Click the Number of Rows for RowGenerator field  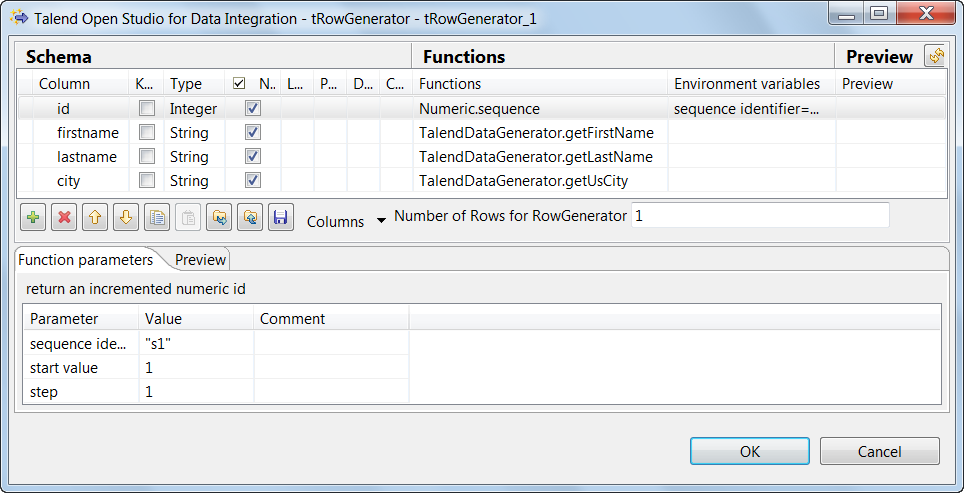[x=759, y=215]
